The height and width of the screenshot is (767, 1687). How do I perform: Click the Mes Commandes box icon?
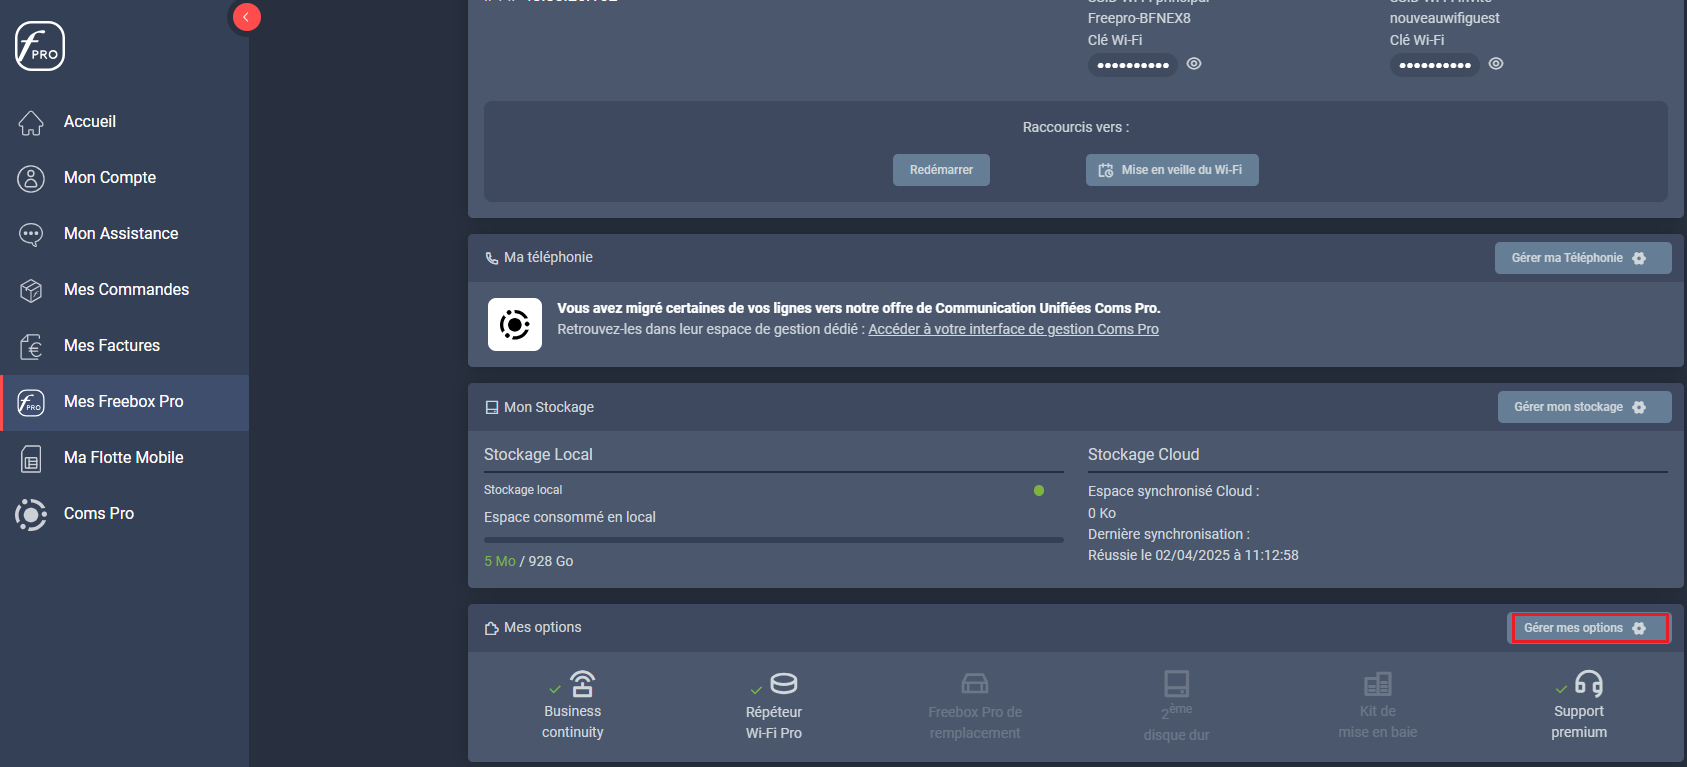tap(31, 290)
